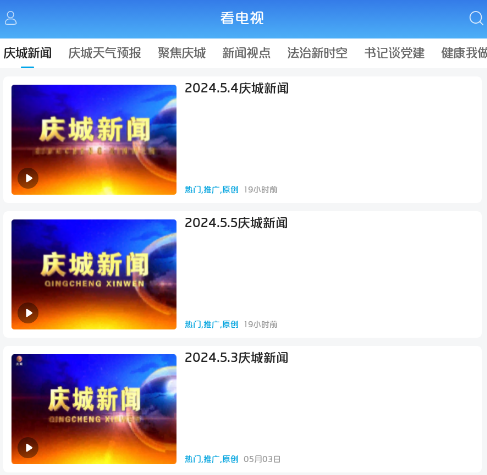Click the 2024.5.3 news video thumbnail
487x475 pixels.
(x=94, y=409)
